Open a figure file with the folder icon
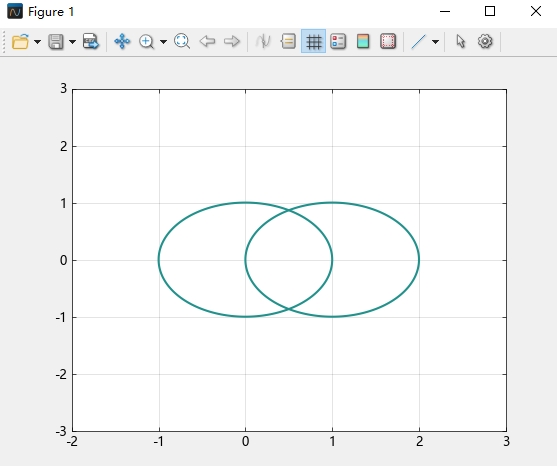The image size is (557, 466). [x=20, y=42]
